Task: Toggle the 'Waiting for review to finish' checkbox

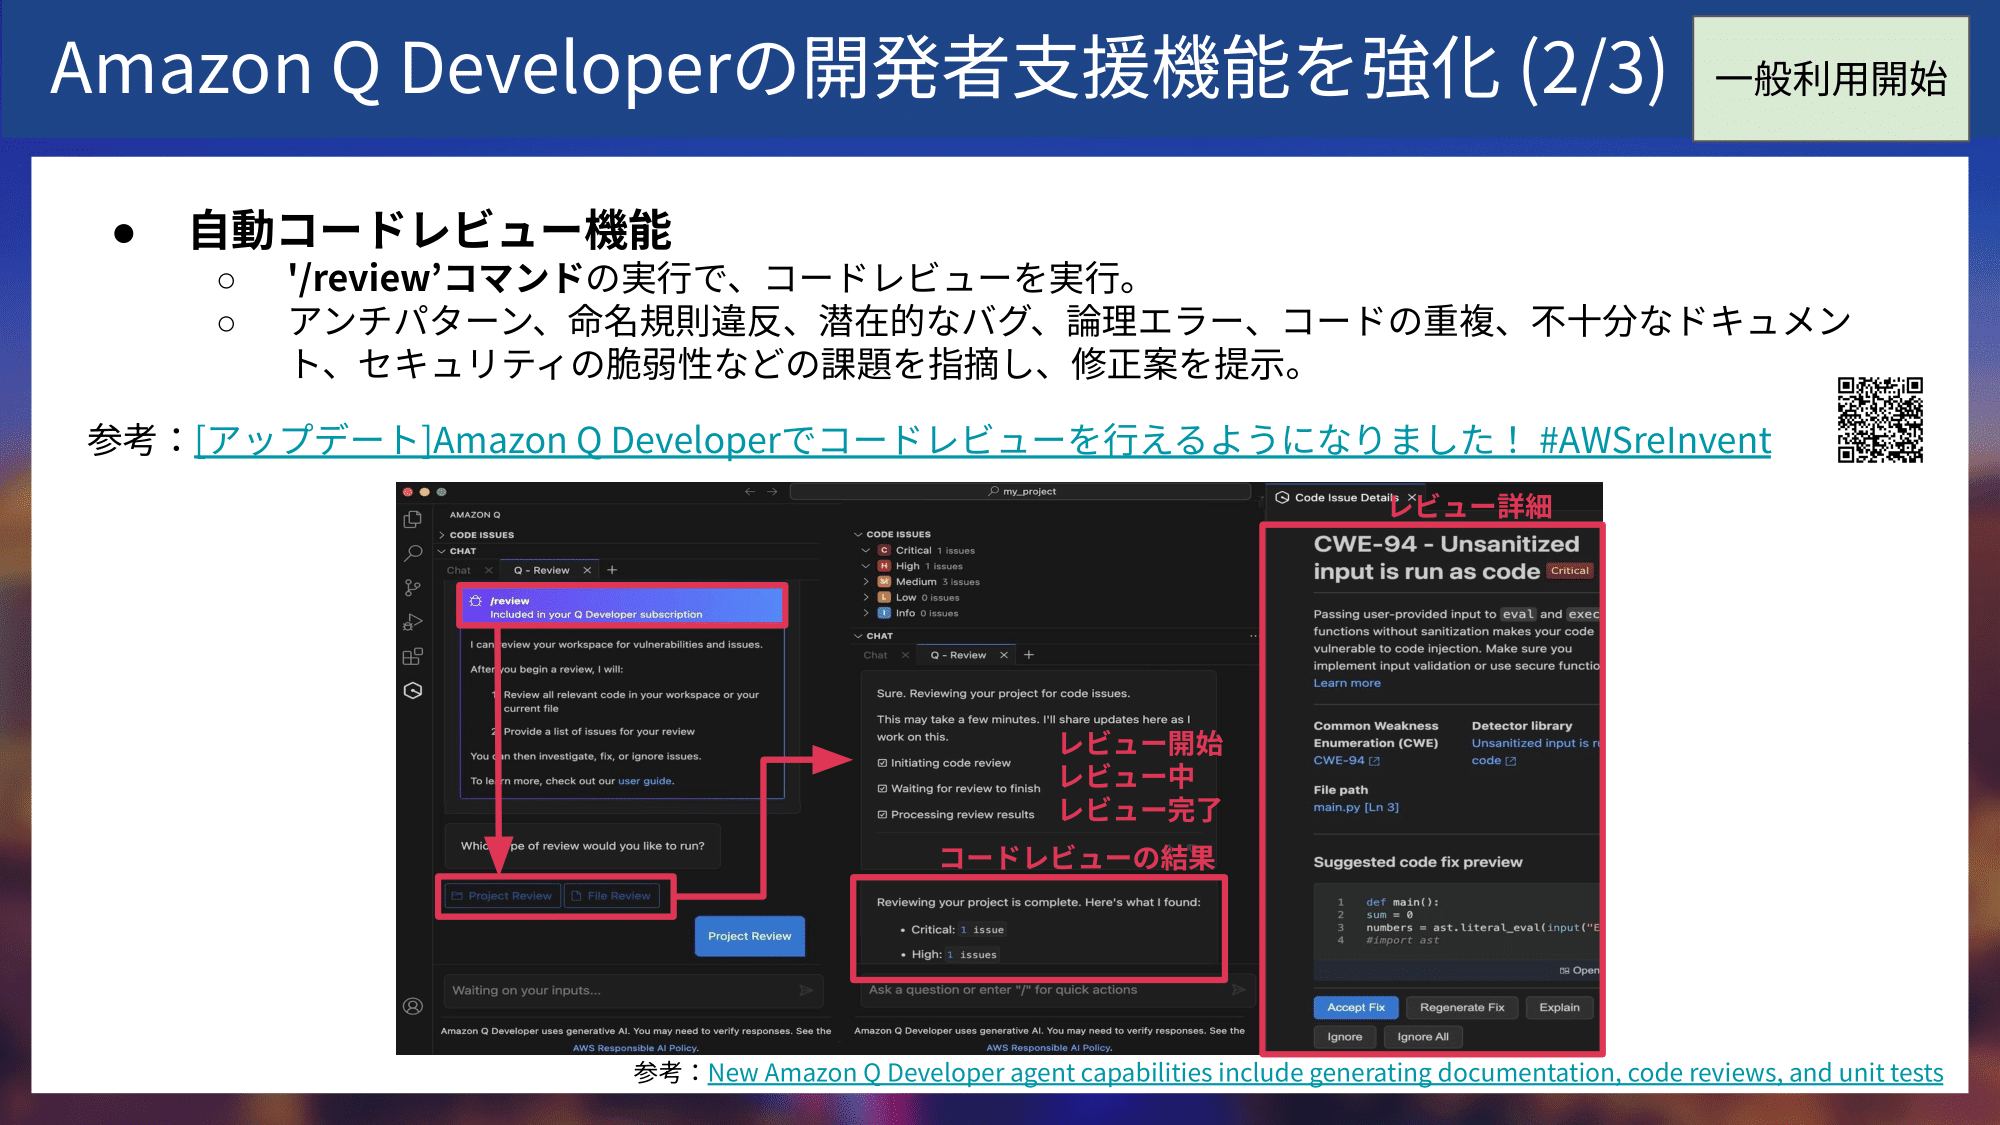Action: coord(882,789)
